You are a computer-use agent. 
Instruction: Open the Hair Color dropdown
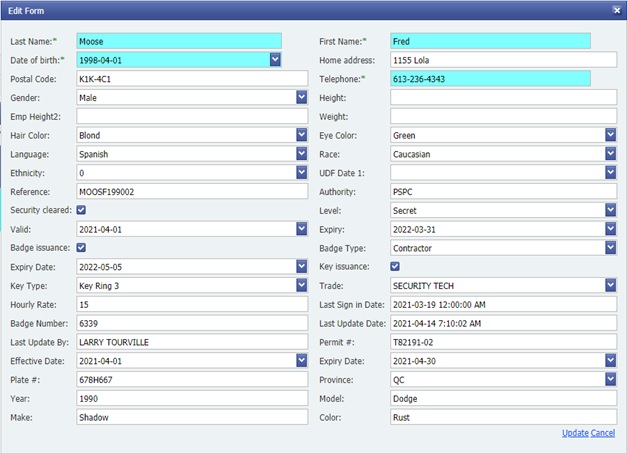coord(301,135)
